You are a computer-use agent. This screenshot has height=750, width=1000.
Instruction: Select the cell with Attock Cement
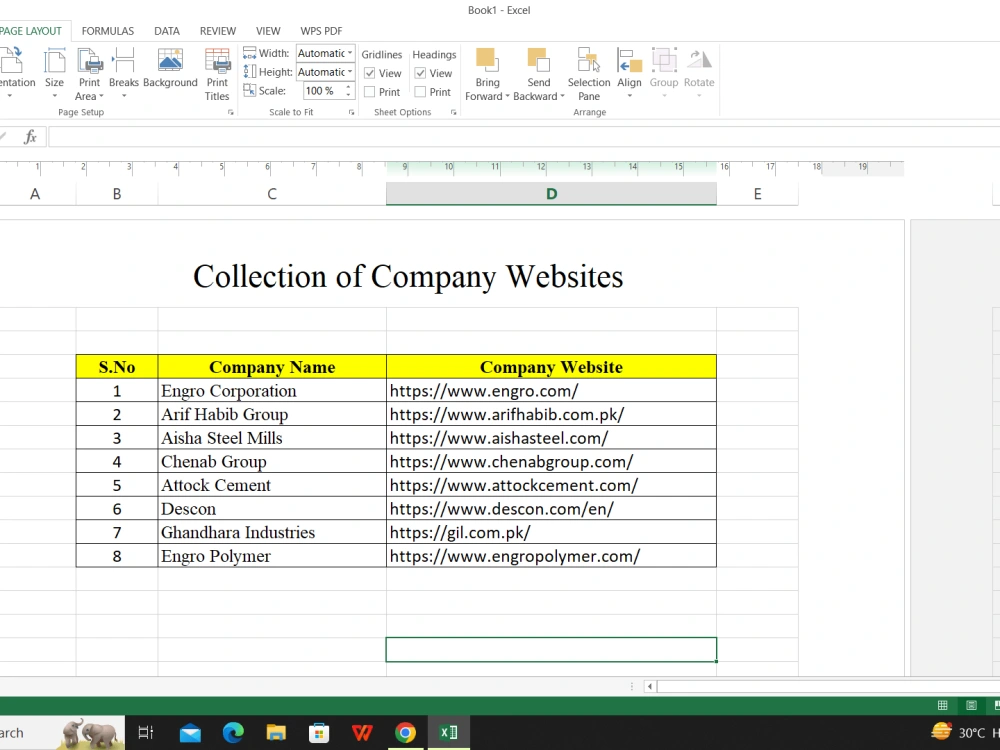[x=216, y=485]
